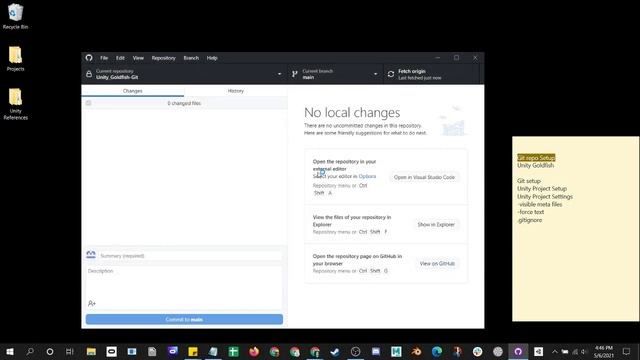Click the View on GitHub button

tap(437, 264)
